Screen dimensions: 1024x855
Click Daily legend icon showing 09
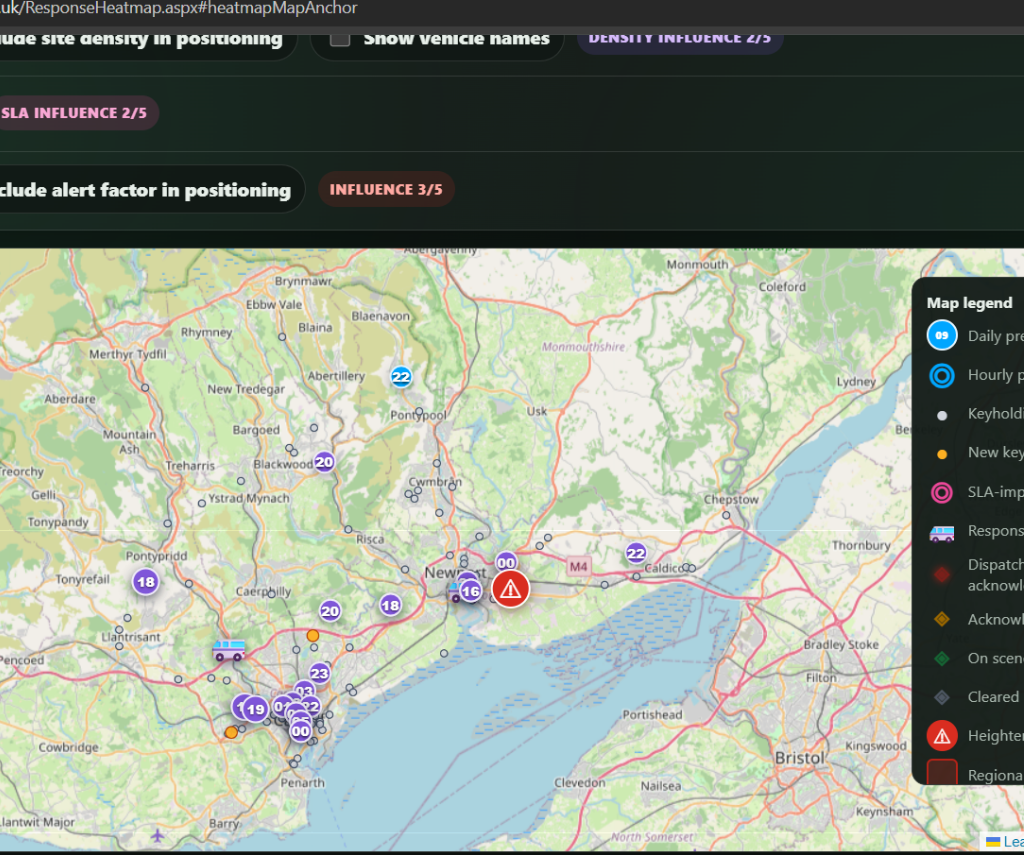(942, 336)
